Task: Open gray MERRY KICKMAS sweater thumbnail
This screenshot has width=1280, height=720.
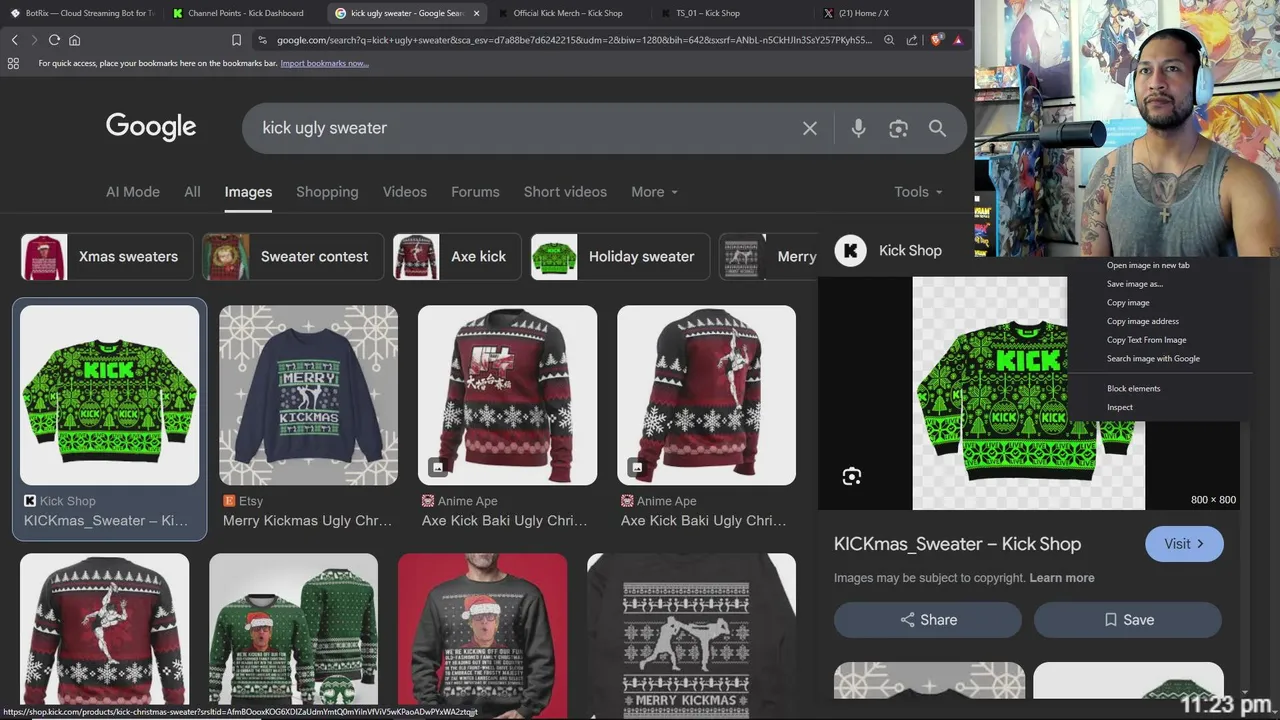Action: (x=691, y=636)
